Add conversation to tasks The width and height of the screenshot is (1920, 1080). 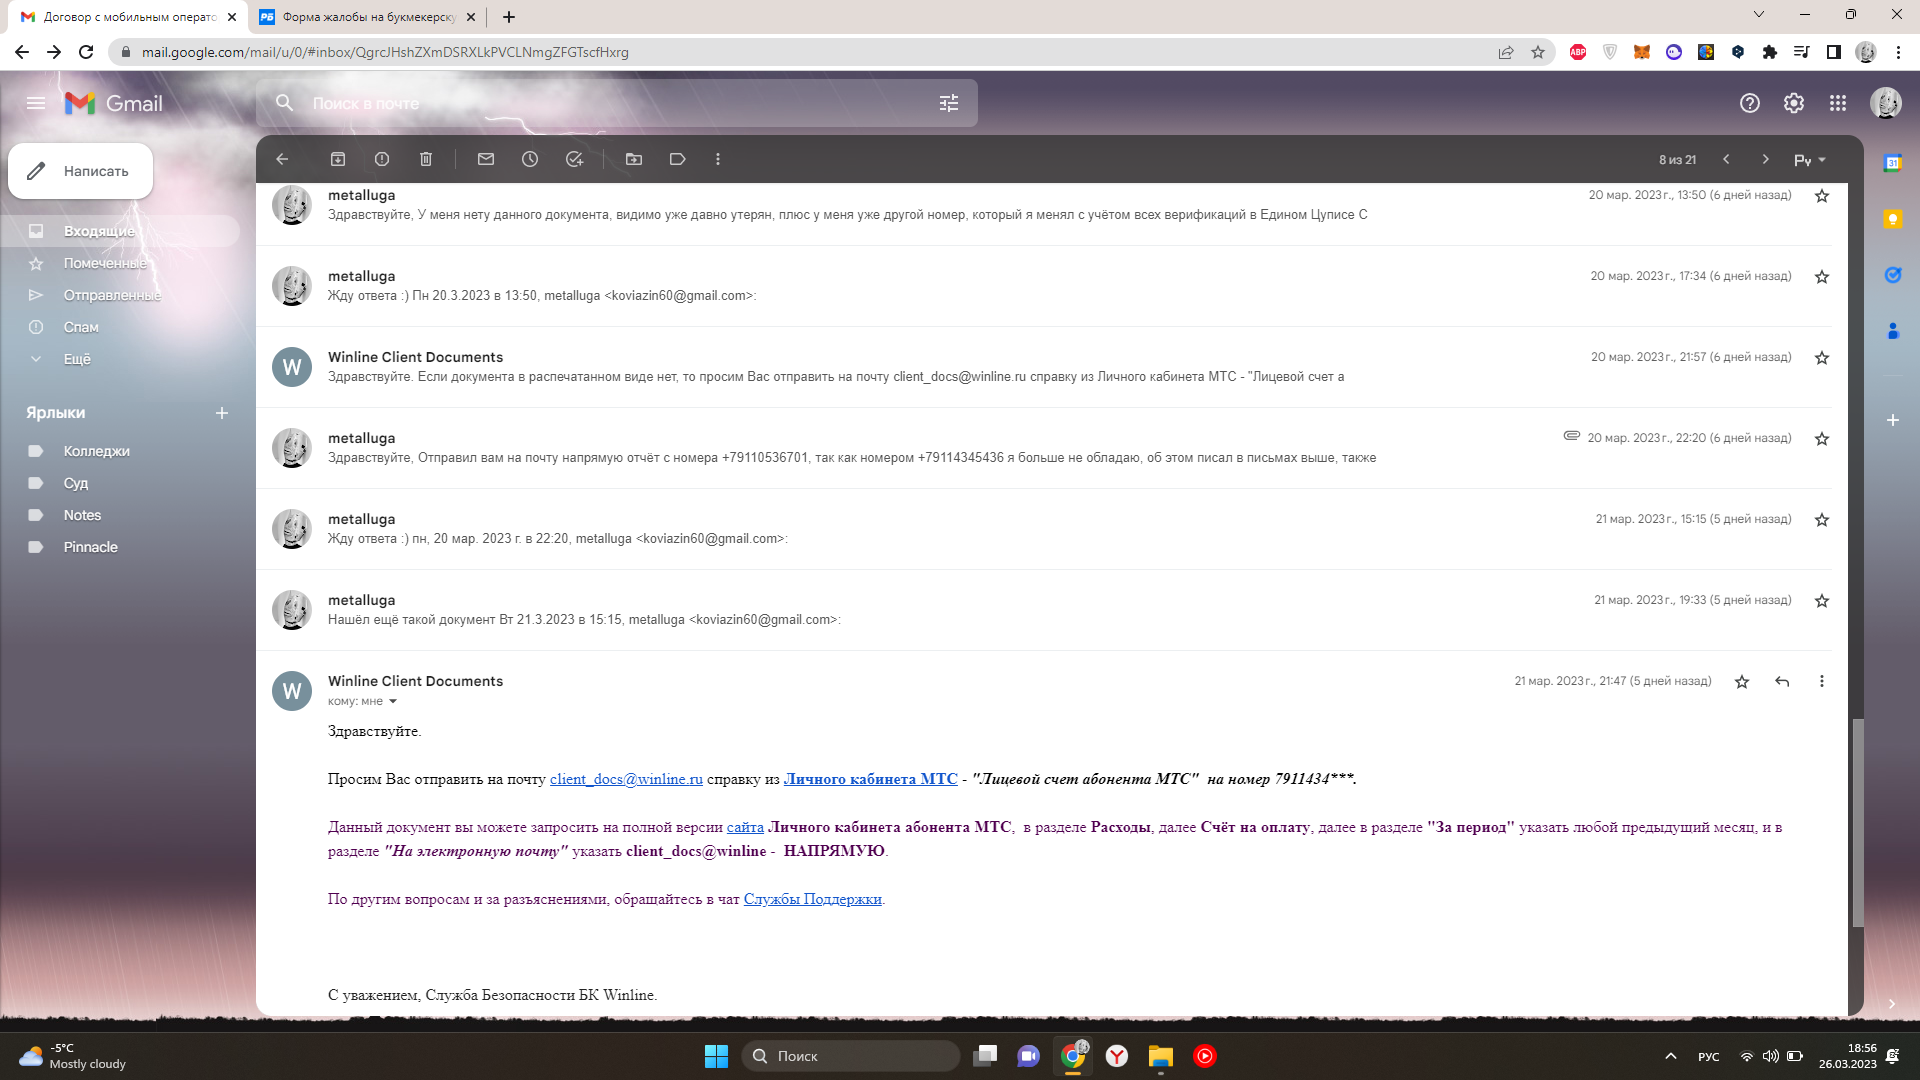point(574,159)
